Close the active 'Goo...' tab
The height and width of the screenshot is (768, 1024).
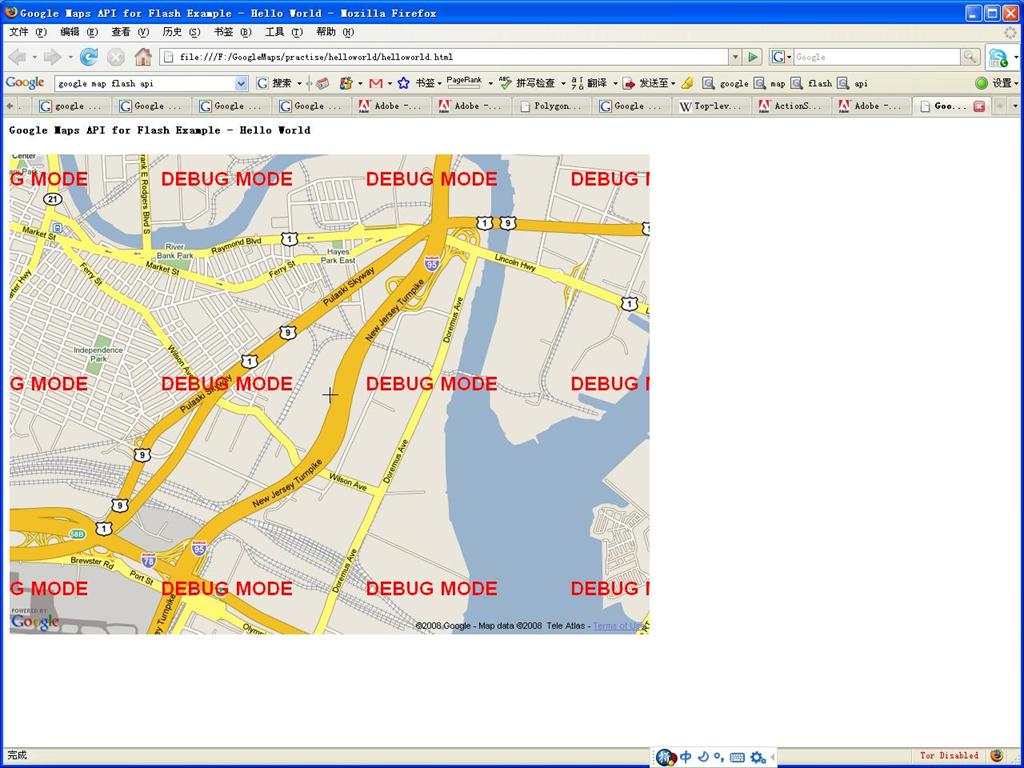(x=979, y=106)
